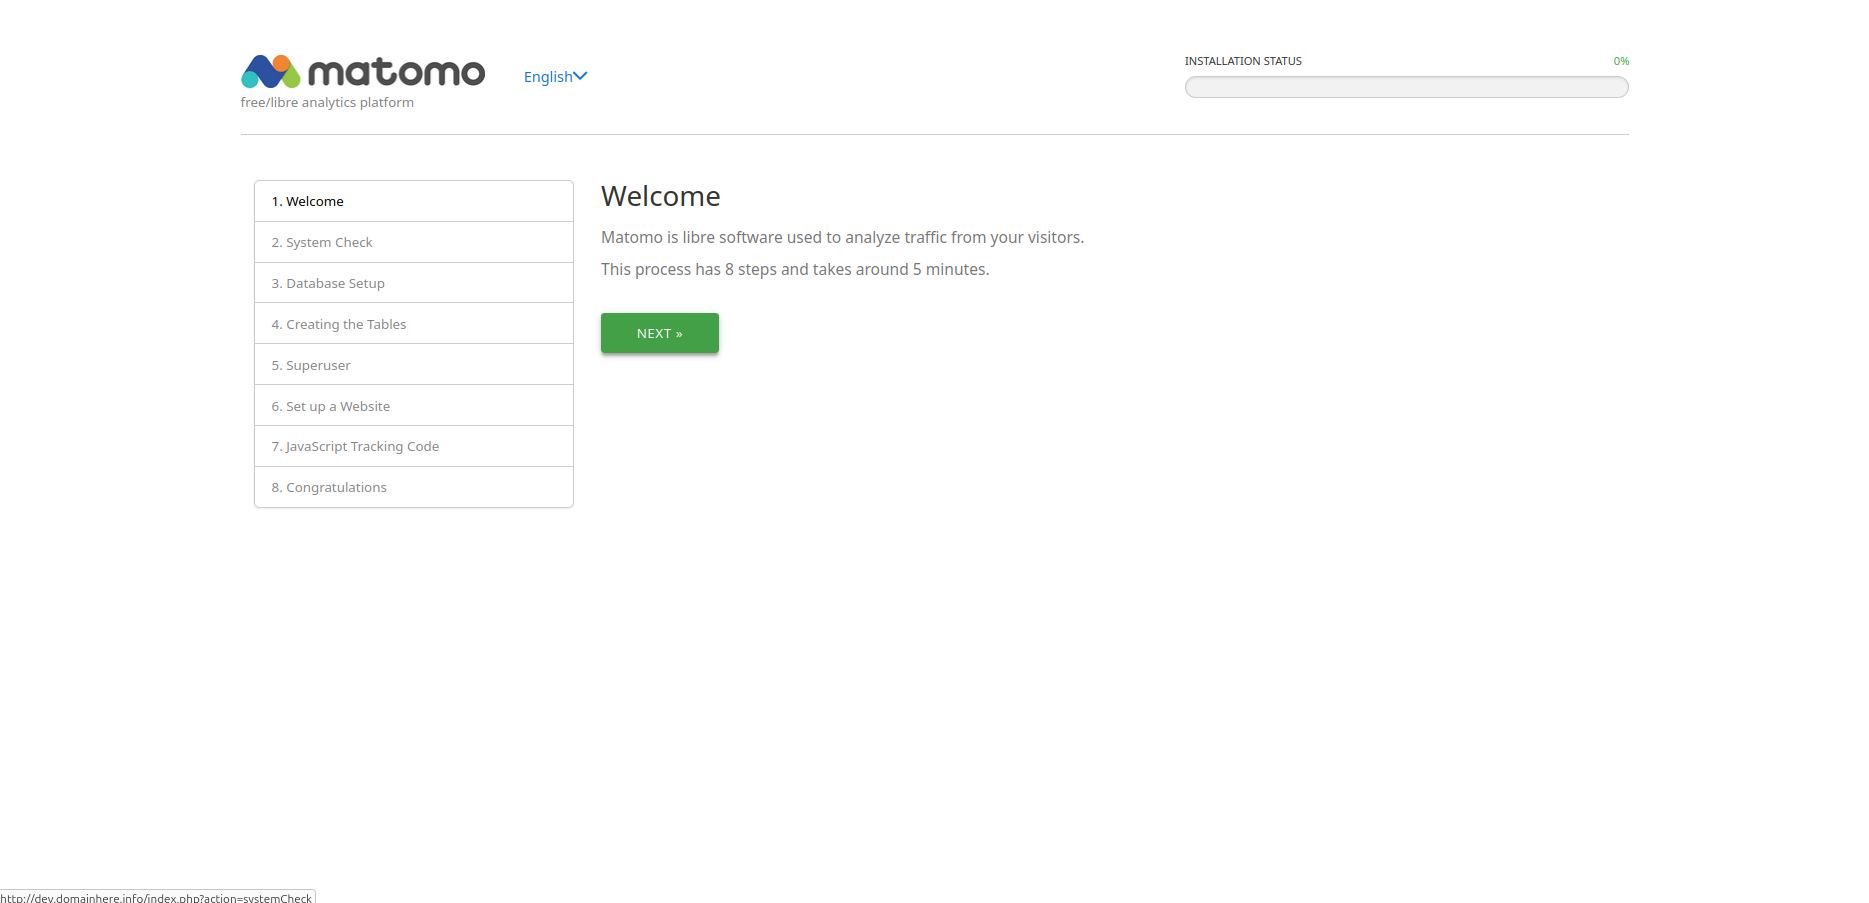Viewport: 1869px width, 903px height.
Task: Click the chevron arrow beside English
Action: pyautogui.click(x=580, y=76)
